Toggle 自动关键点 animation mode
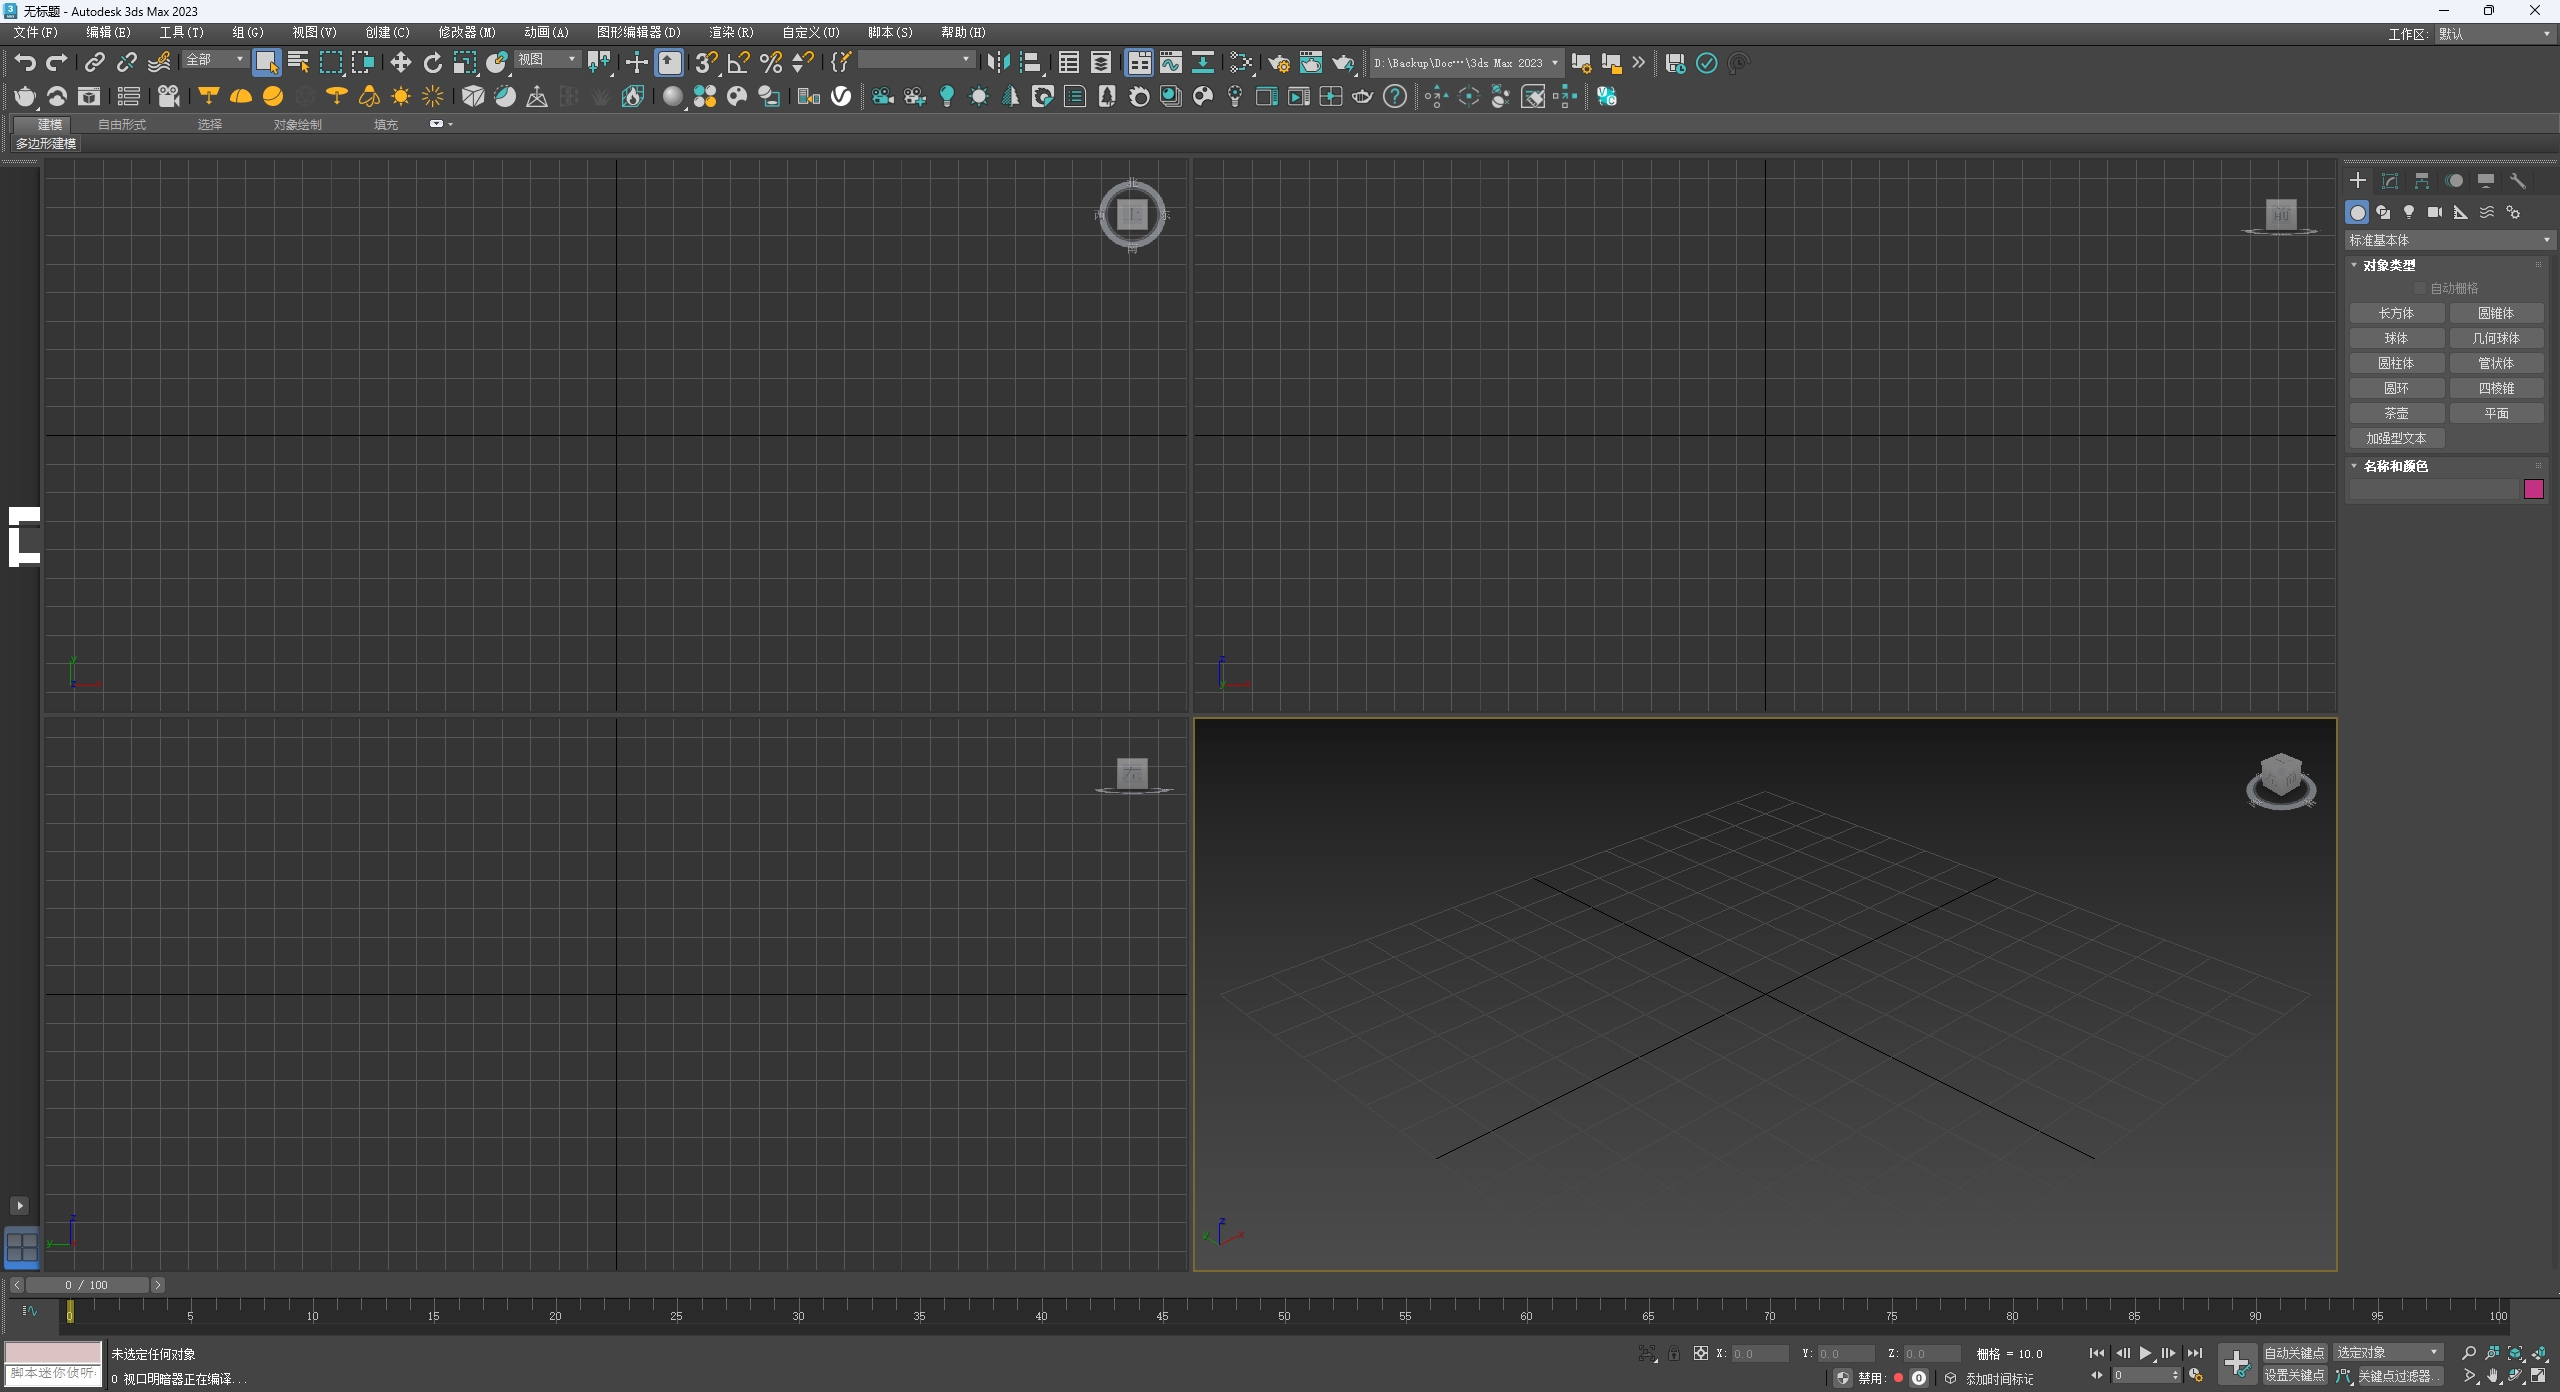The height and width of the screenshot is (1392, 2560). pyautogui.click(x=2295, y=1351)
